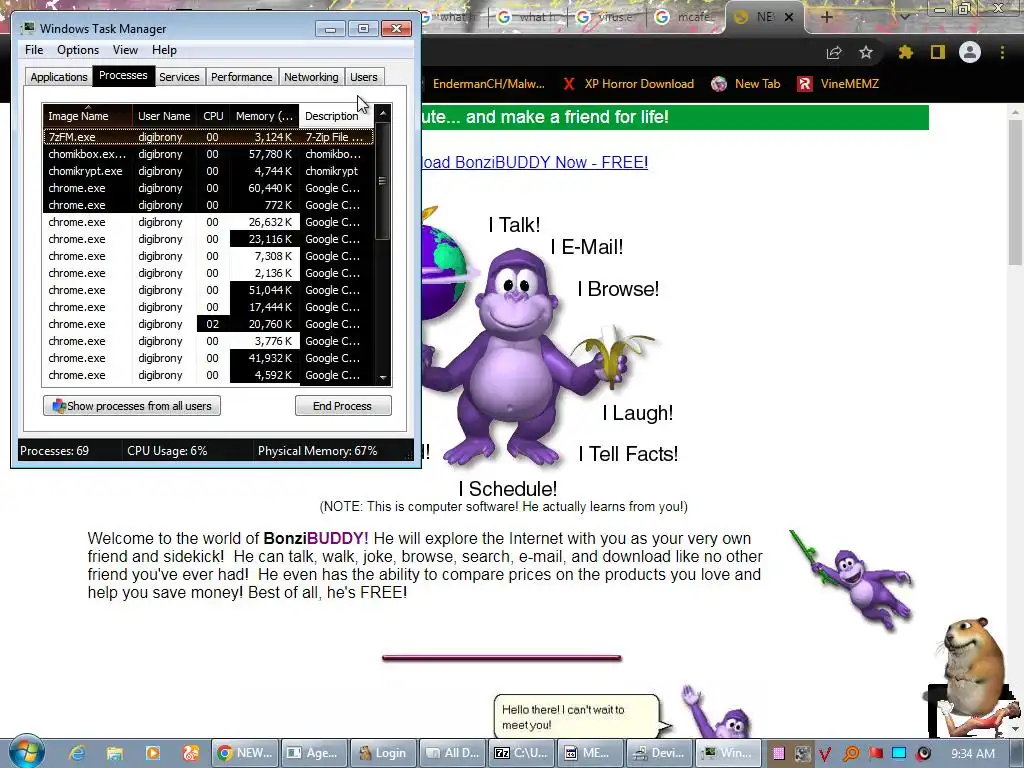The width and height of the screenshot is (1024, 768).
Task: Open All D... taskbar window button
Action: tap(451, 753)
